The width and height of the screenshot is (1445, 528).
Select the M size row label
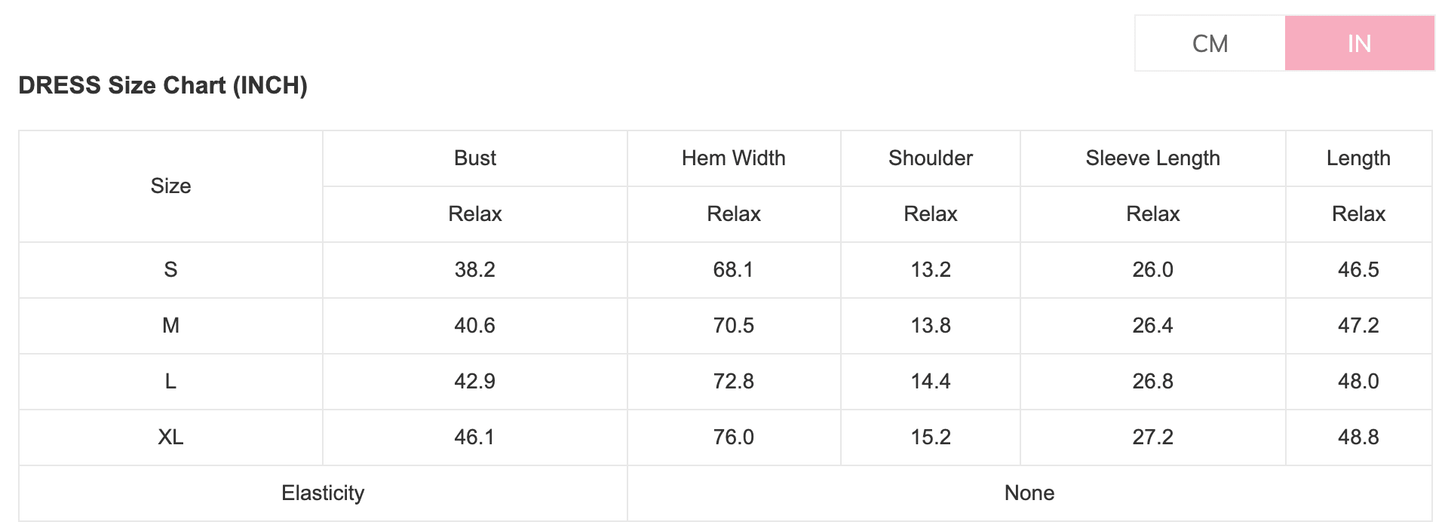click(x=171, y=326)
